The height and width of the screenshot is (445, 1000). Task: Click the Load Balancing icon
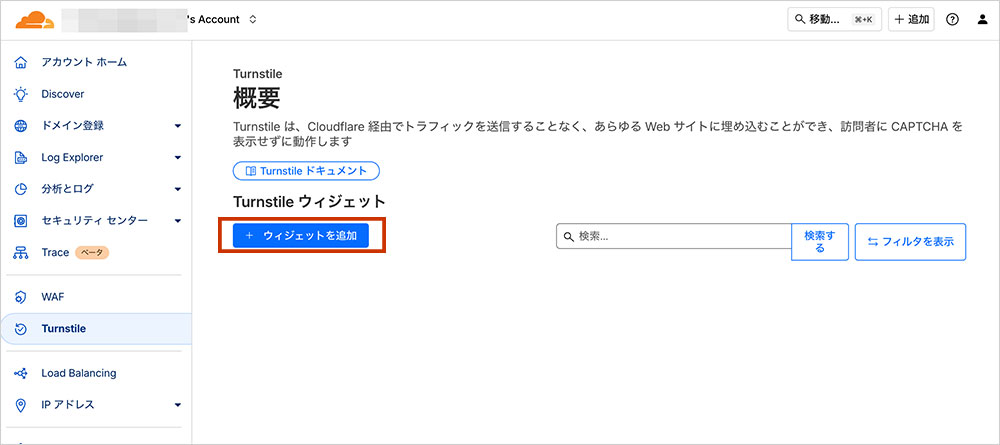coord(21,373)
